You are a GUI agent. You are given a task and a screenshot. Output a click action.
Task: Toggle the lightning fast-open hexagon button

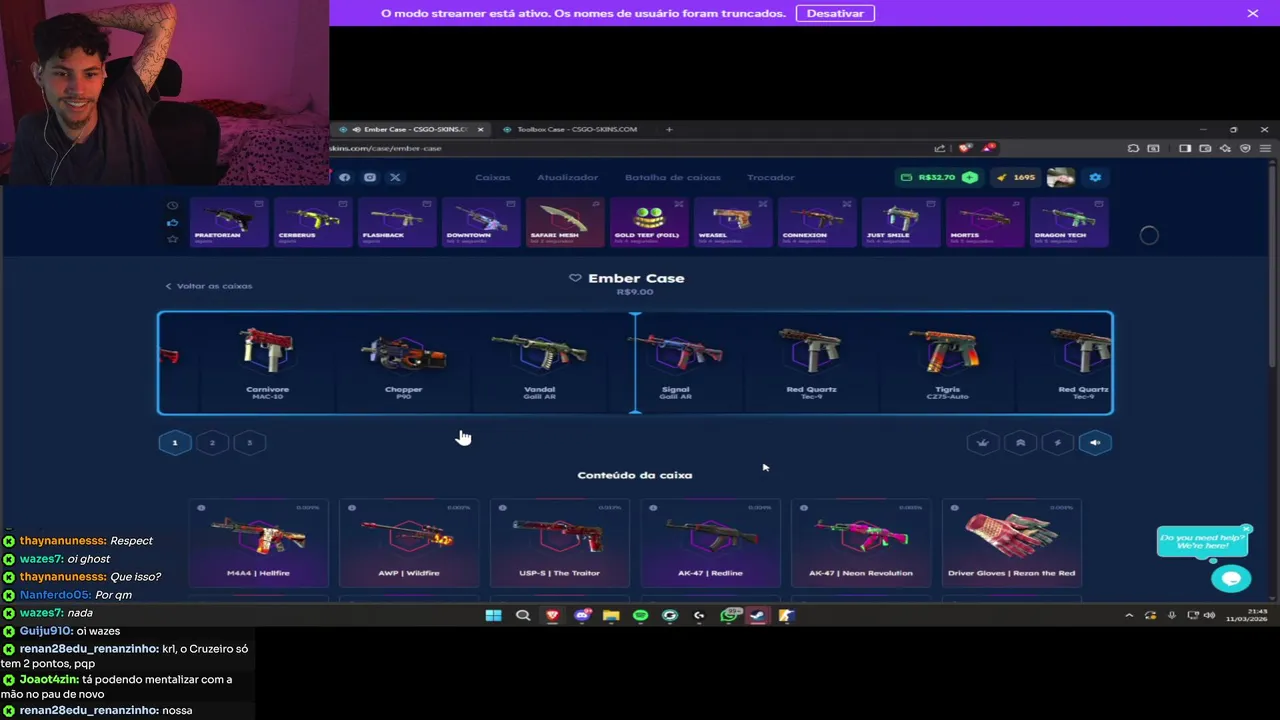pyautogui.click(x=1058, y=442)
